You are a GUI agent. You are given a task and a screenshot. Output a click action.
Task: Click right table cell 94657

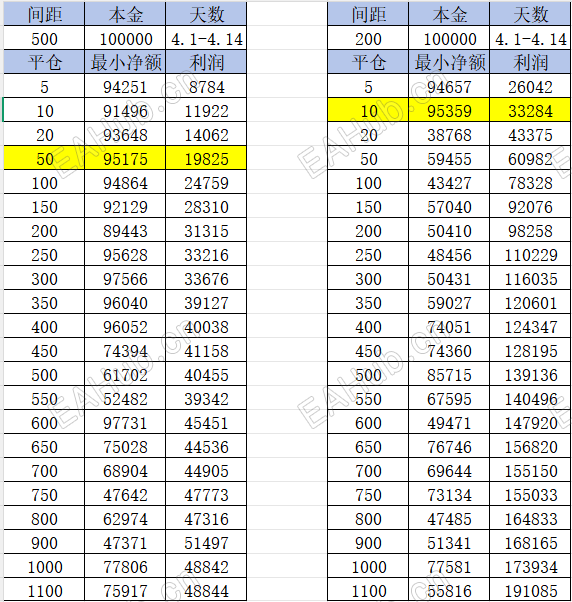pos(449,86)
